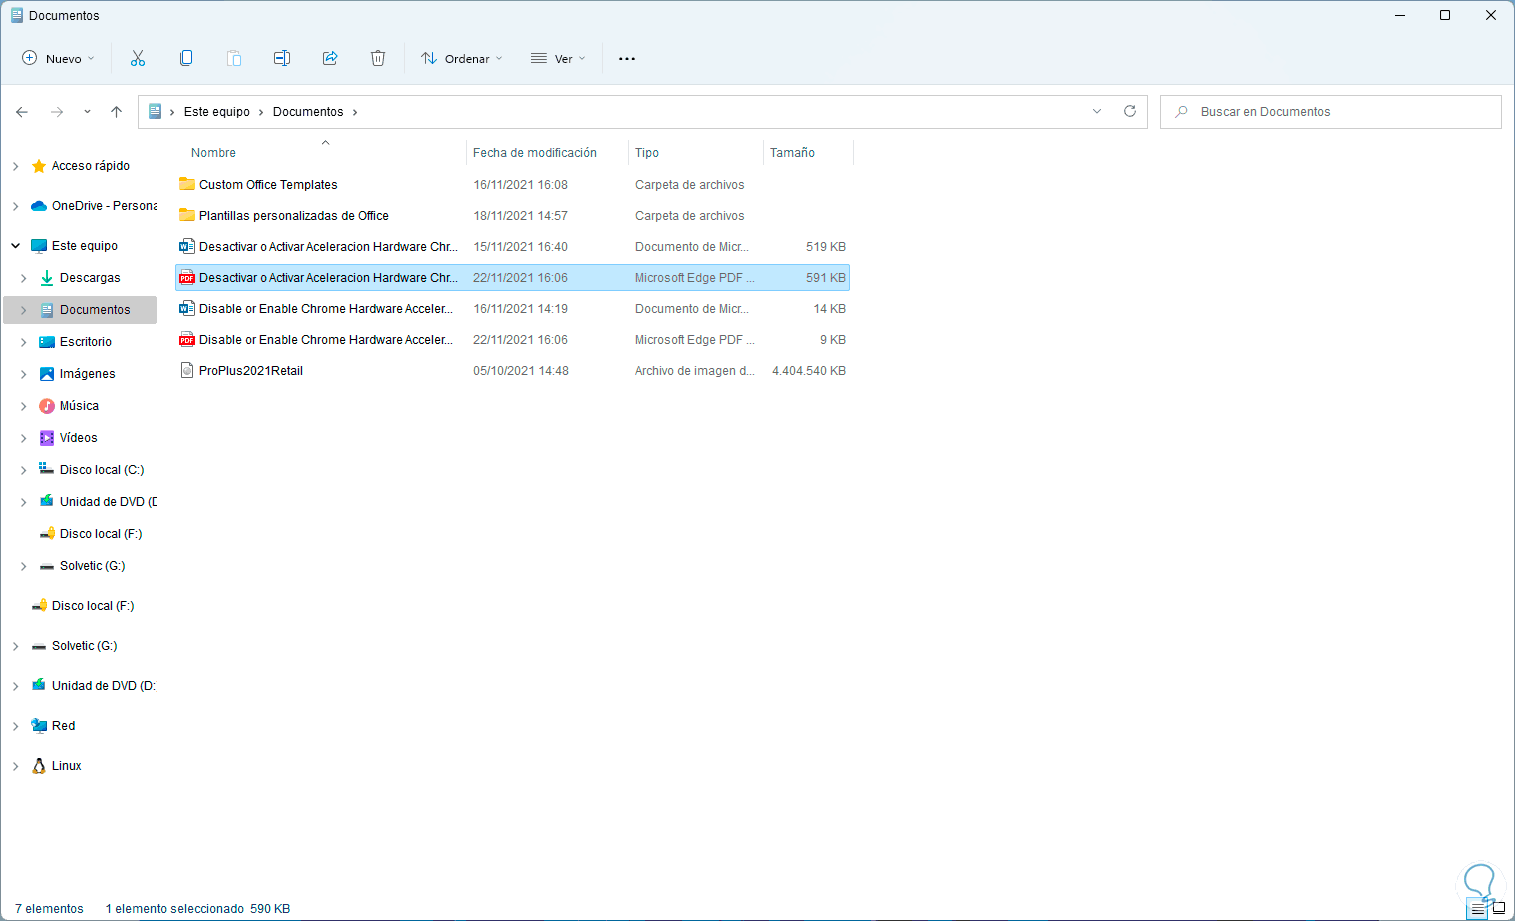Open the Ordenar sort dropdown

462,59
